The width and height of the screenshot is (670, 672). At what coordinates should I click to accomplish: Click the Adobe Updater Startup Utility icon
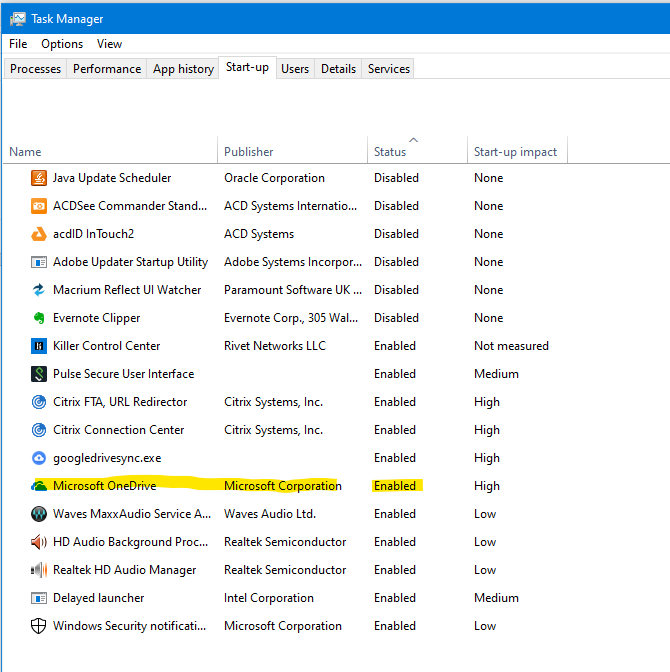(x=39, y=262)
